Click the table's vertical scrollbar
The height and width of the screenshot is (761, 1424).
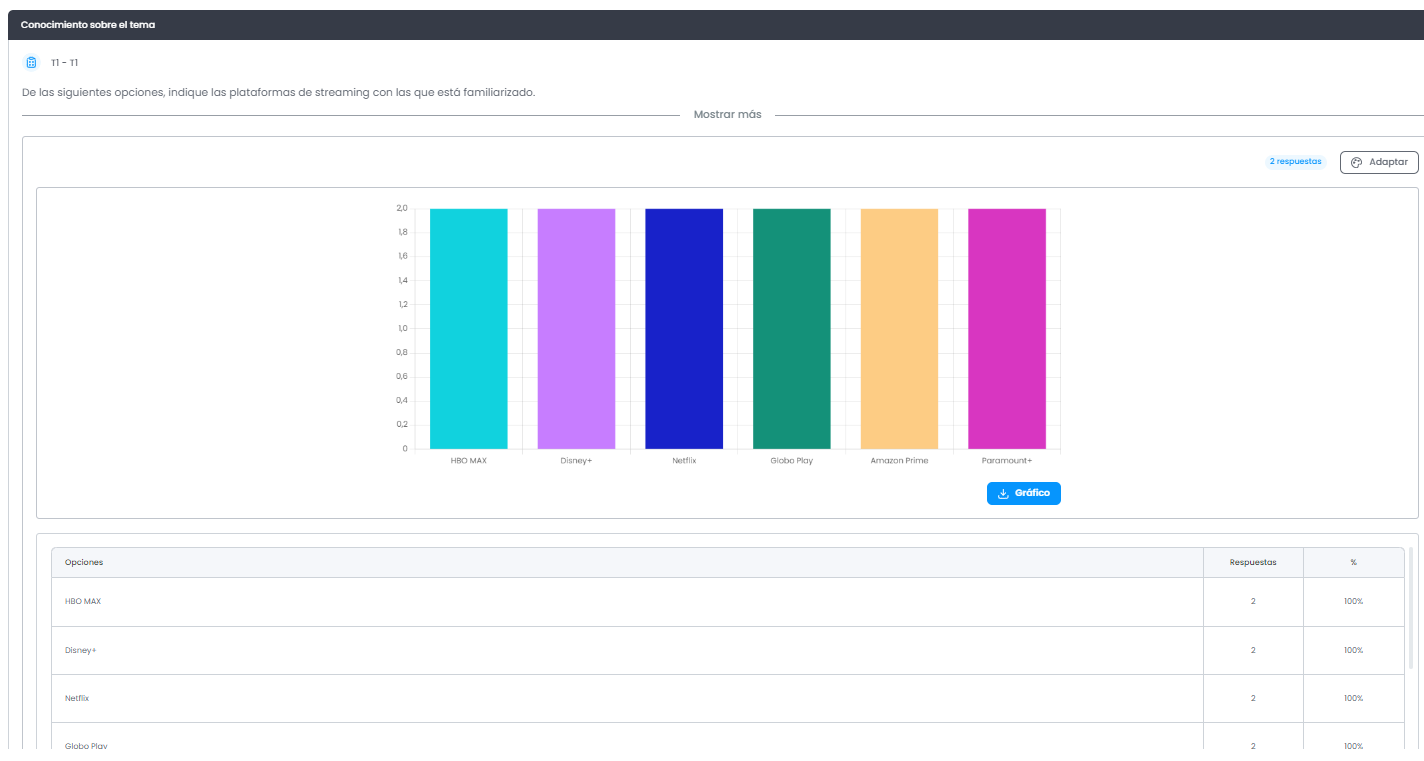1411,608
